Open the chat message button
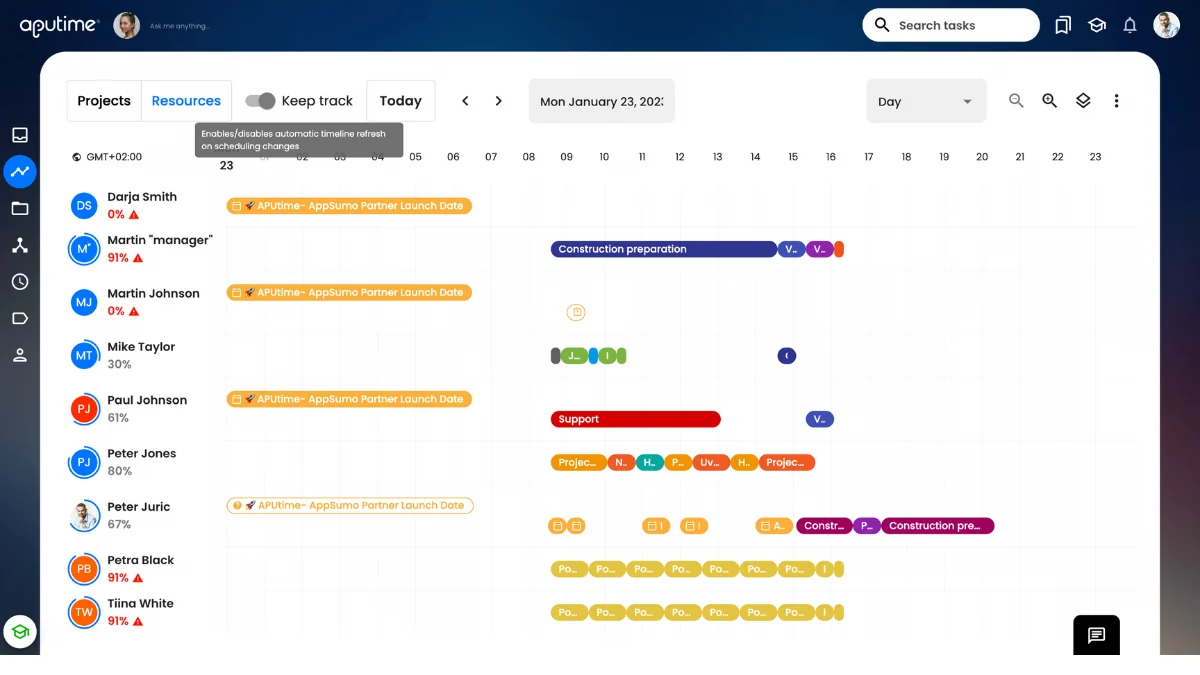Viewport: 1200px width, 675px height. tap(1096, 635)
